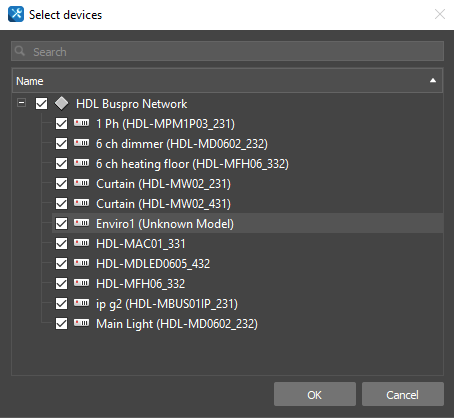Click the device icon beside Enviro1 (Unknown Model)
The image size is (454, 418).
point(81,223)
